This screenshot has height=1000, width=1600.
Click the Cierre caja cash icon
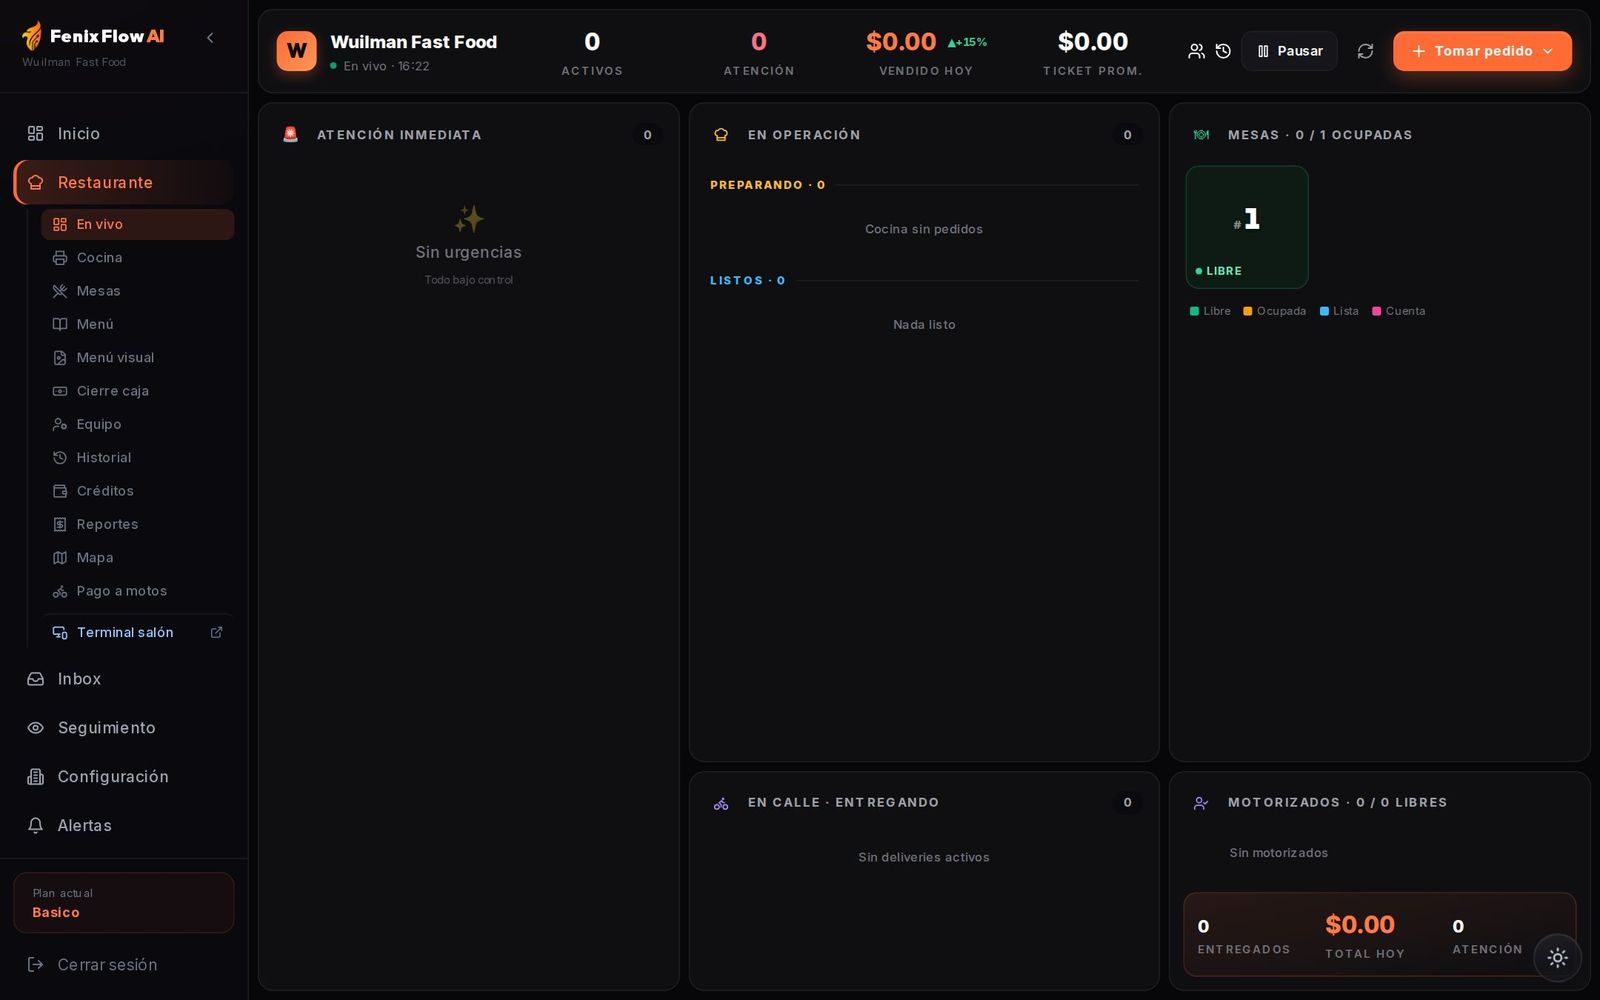[x=60, y=391]
